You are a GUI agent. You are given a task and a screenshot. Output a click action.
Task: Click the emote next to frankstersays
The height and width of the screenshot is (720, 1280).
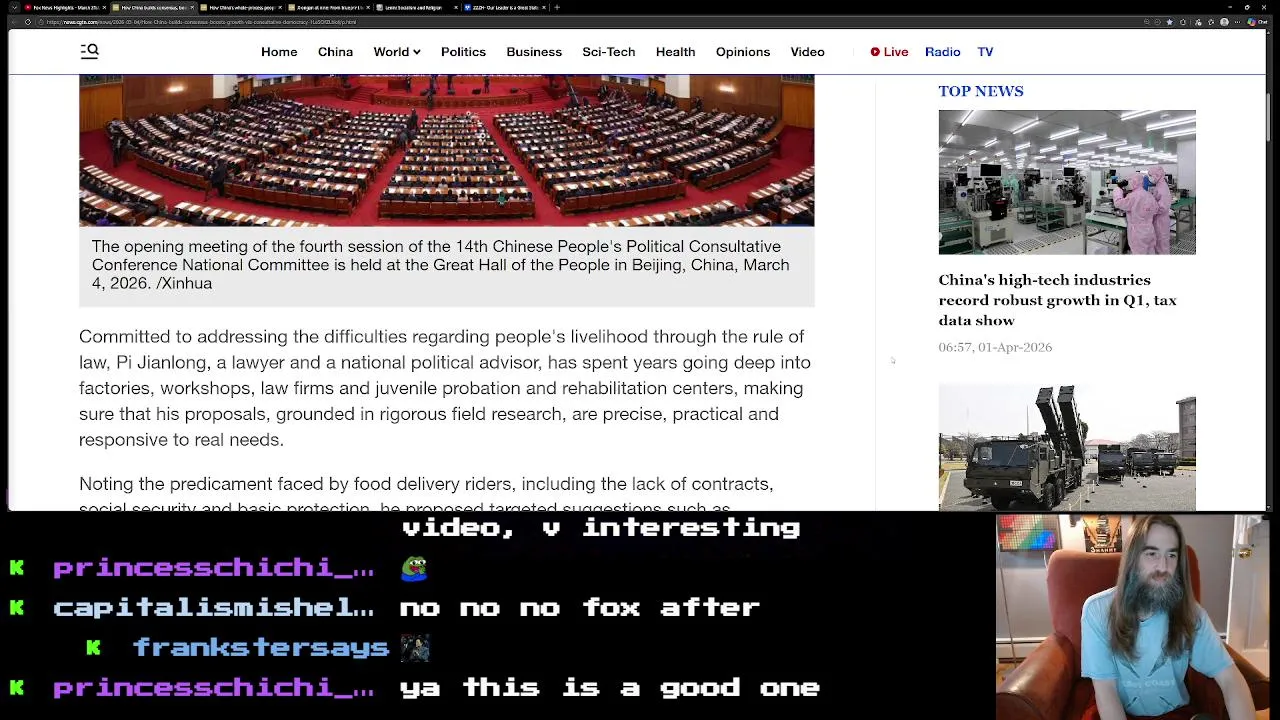tap(415, 647)
